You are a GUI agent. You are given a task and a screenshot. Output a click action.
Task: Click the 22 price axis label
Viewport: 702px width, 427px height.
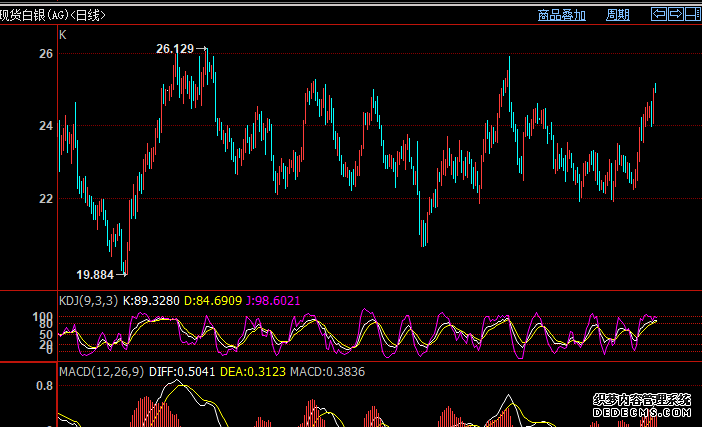(x=46, y=199)
